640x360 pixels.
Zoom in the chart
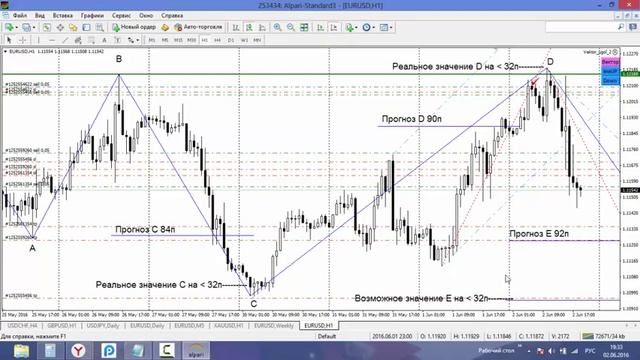(278, 27)
